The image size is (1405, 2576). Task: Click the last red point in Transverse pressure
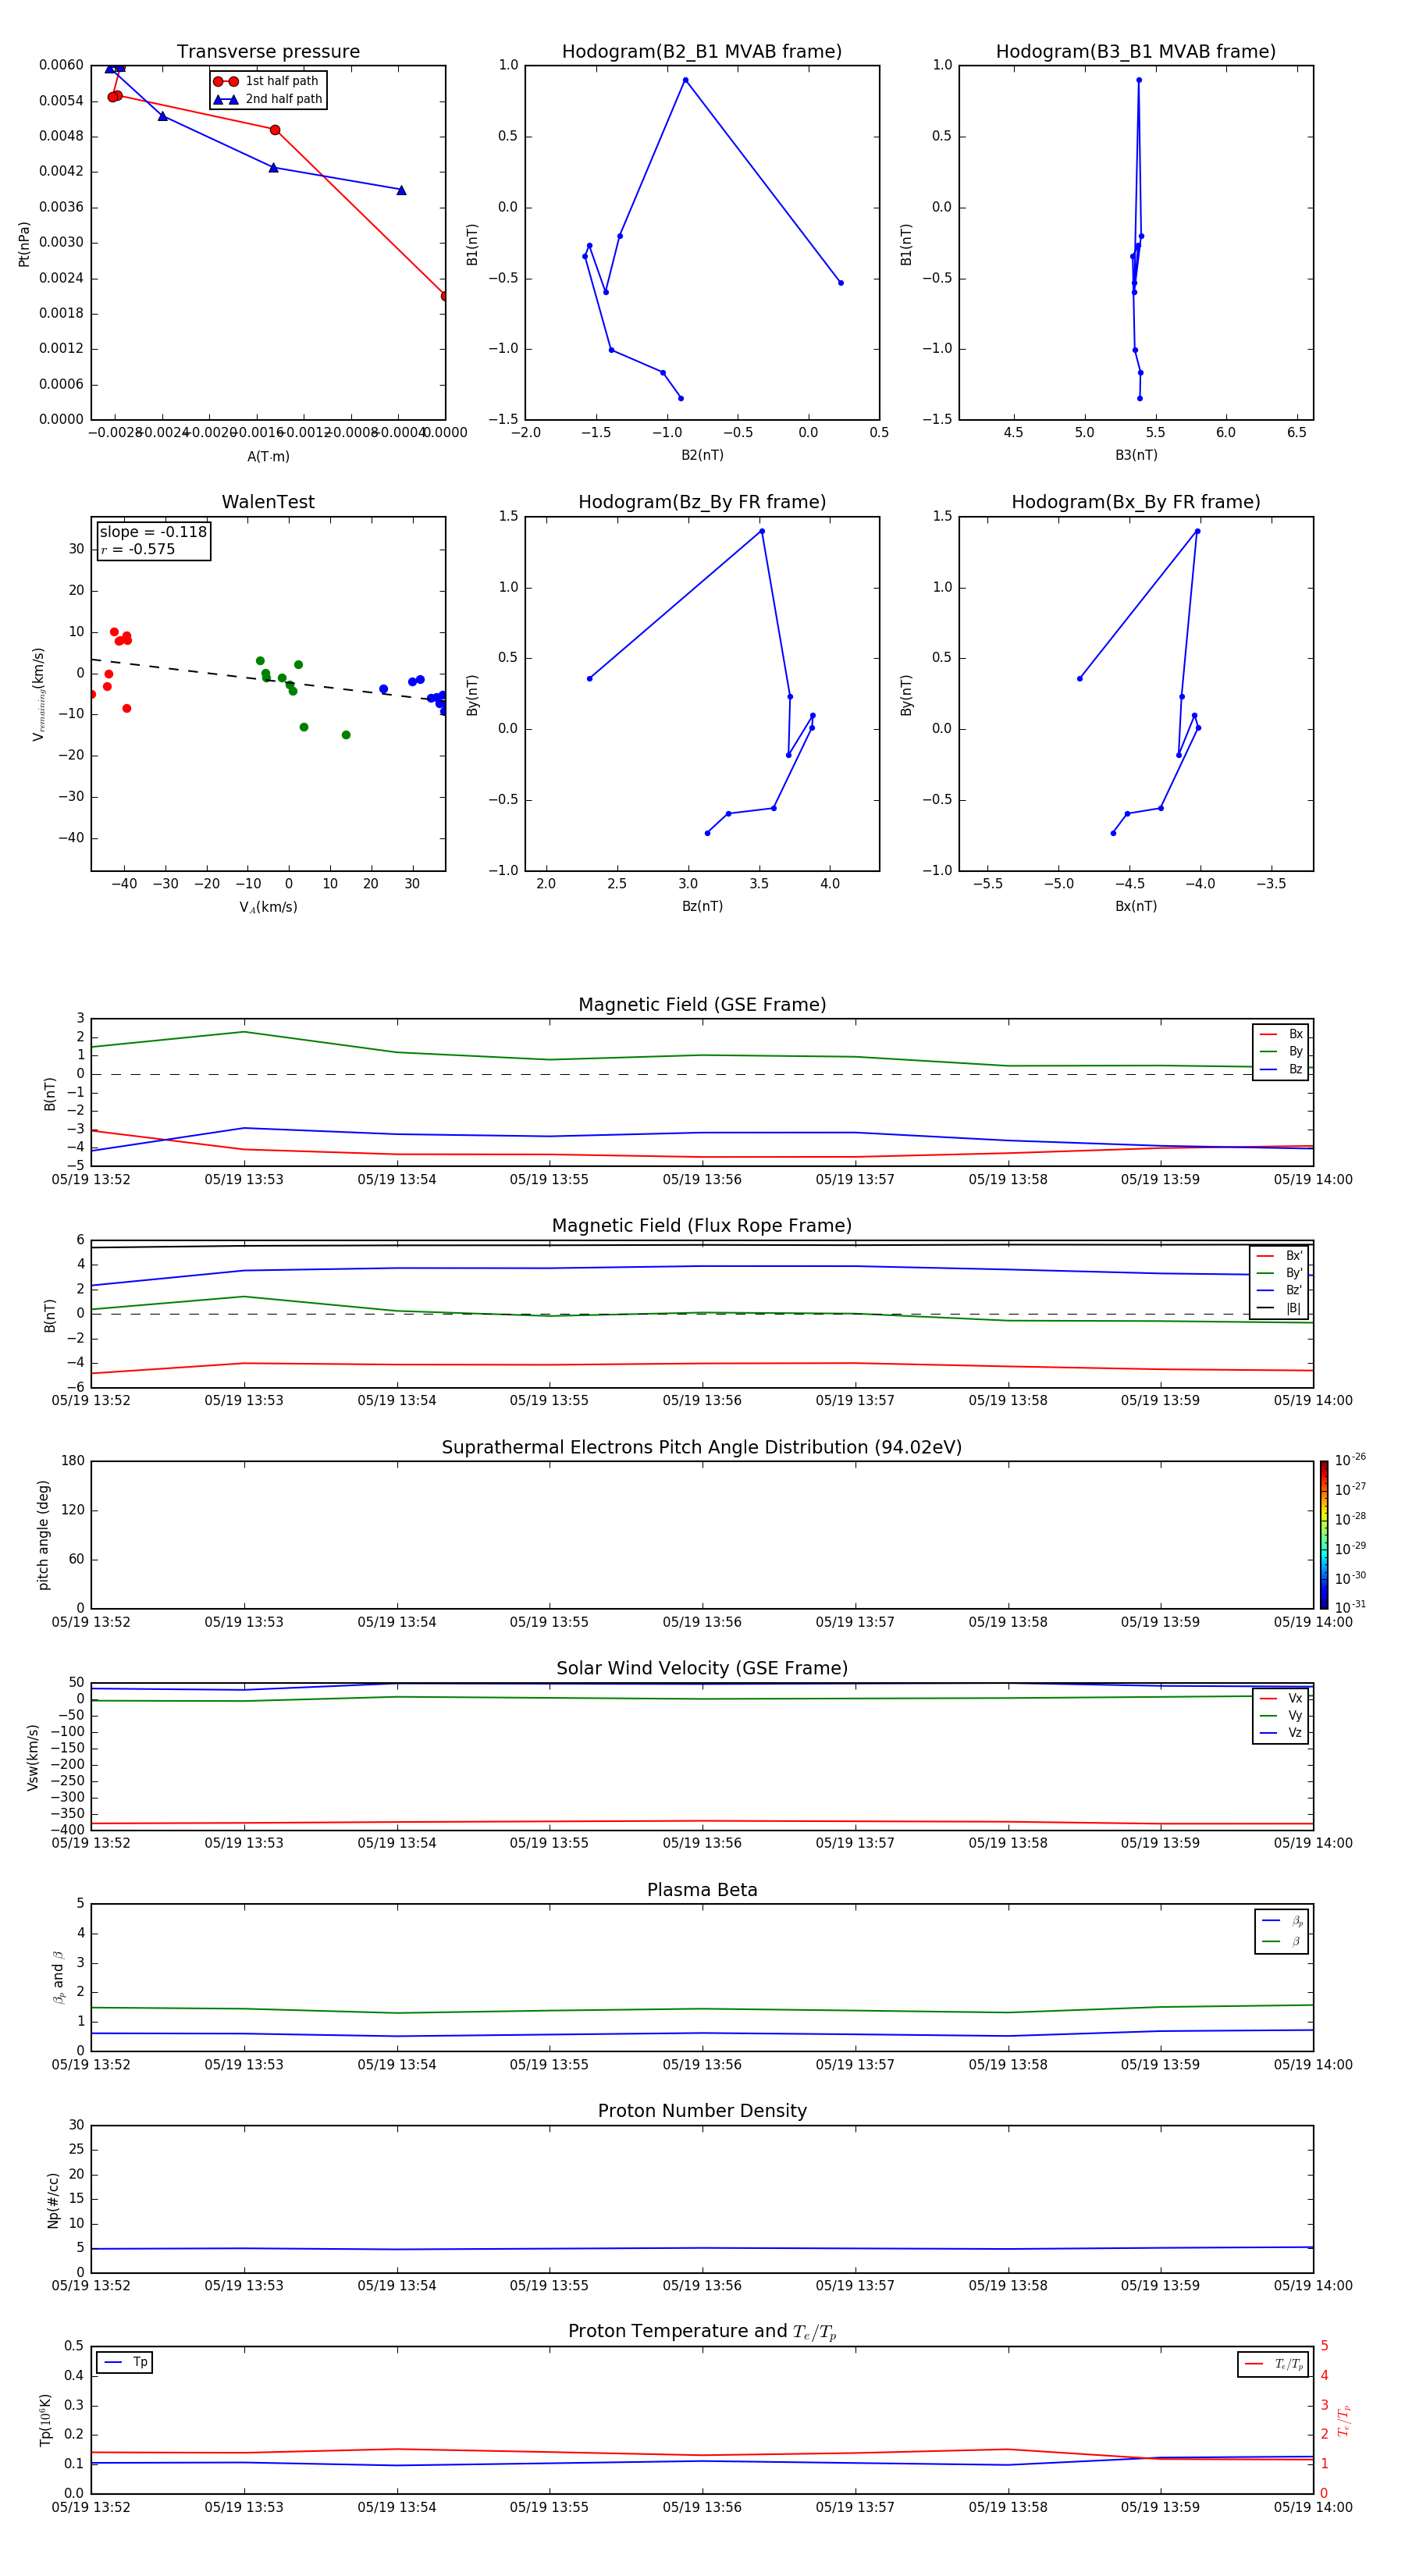445,296
